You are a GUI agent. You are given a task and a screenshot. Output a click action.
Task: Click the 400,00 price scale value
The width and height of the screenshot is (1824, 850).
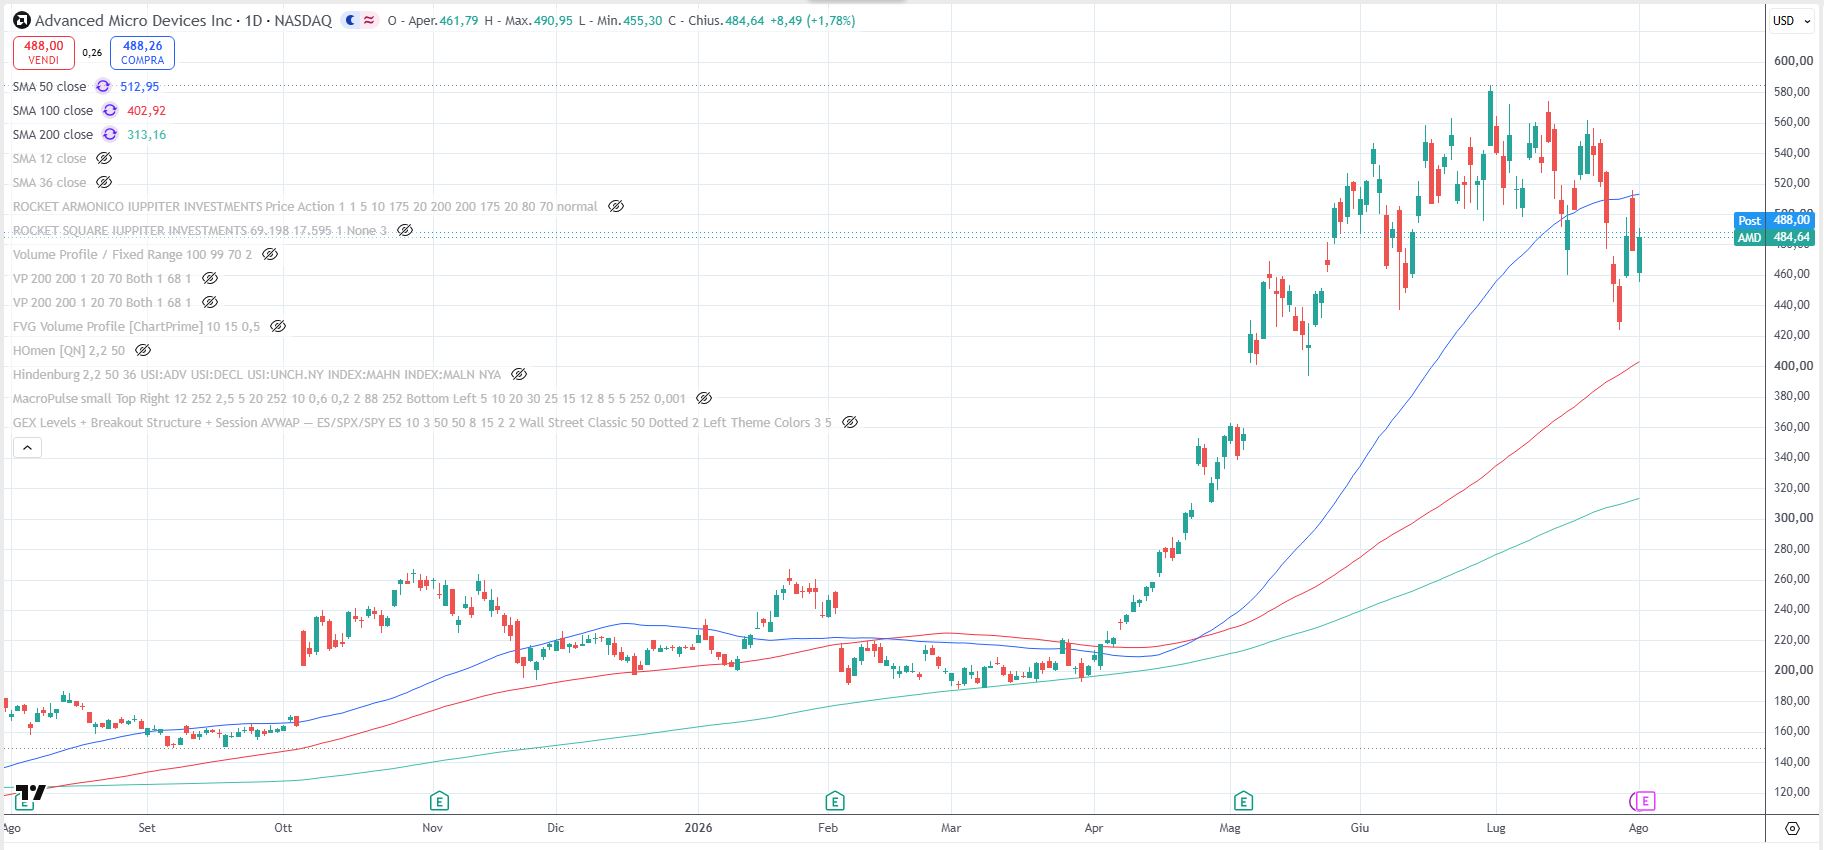pyautogui.click(x=1793, y=366)
